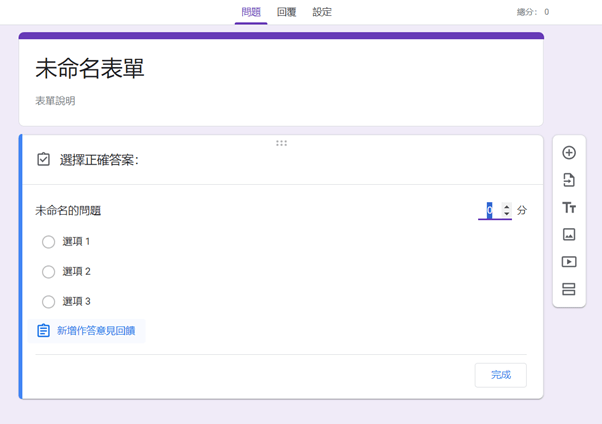Viewport: 602px width, 424px height.
Task: Click the 總分: 0 total points text
Action: point(533,12)
